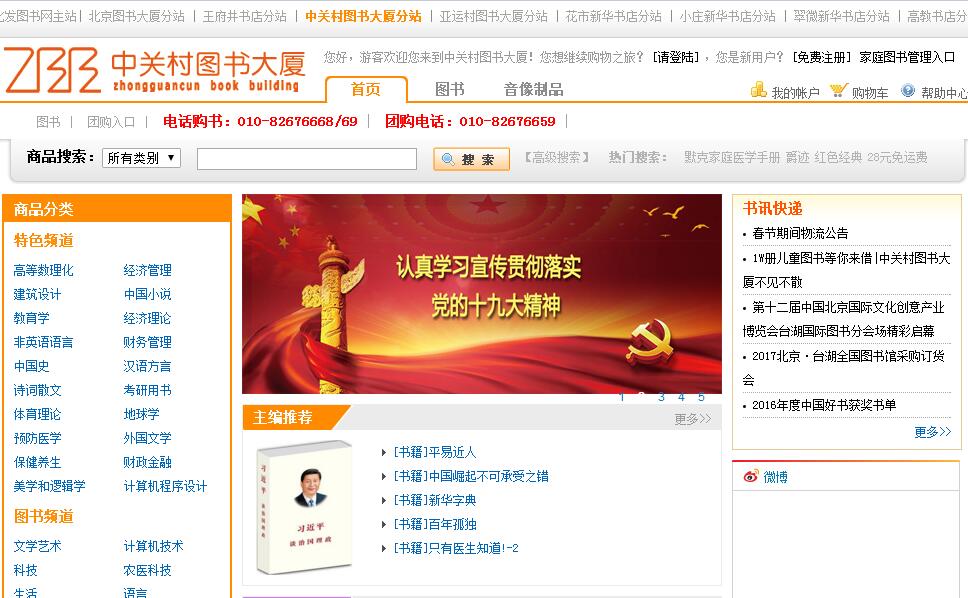Open the Xi Jinping book cover thumbnail
This screenshot has height=598, width=968.
click(x=304, y=507)
